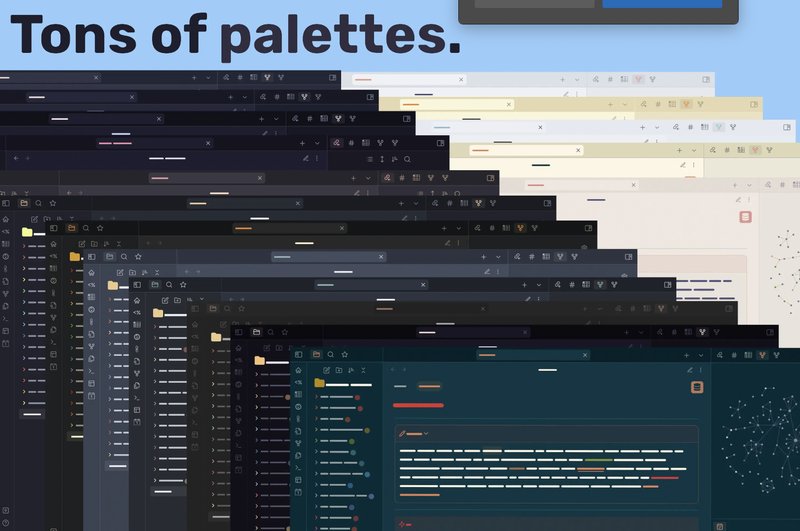The width and height of the screenshot is (800, 531).
Task: Expand the first item under the teal window's folder
Action: [x=318, y=397]
